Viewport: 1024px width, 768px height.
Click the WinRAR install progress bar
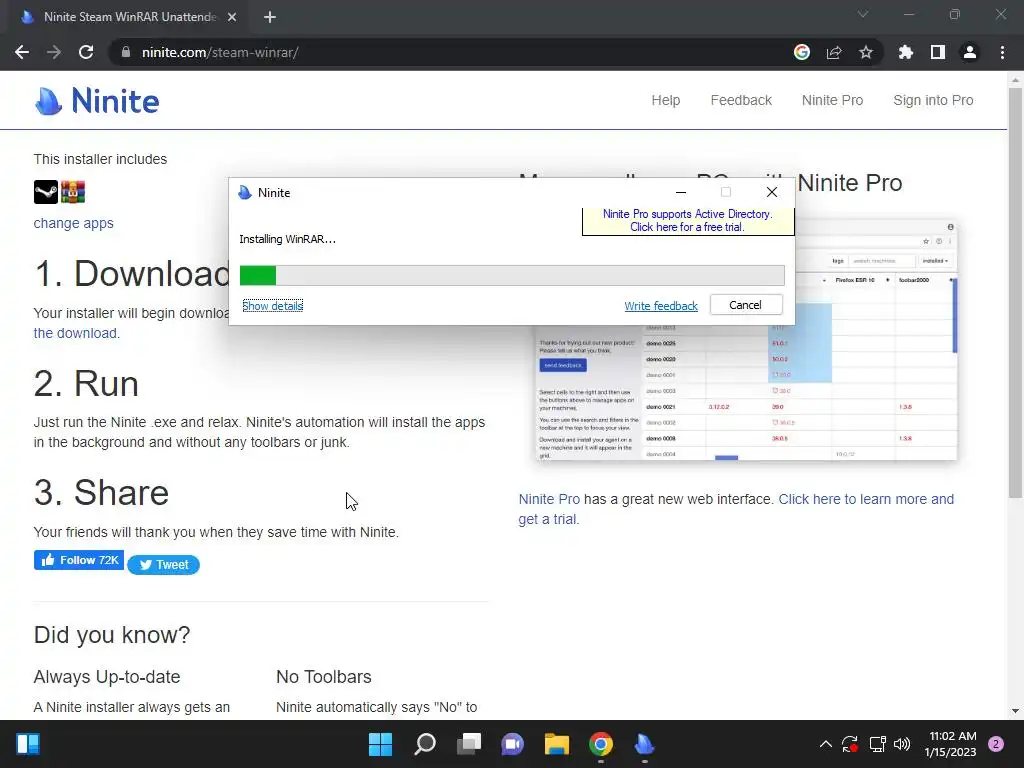click(x=512, y=276)
